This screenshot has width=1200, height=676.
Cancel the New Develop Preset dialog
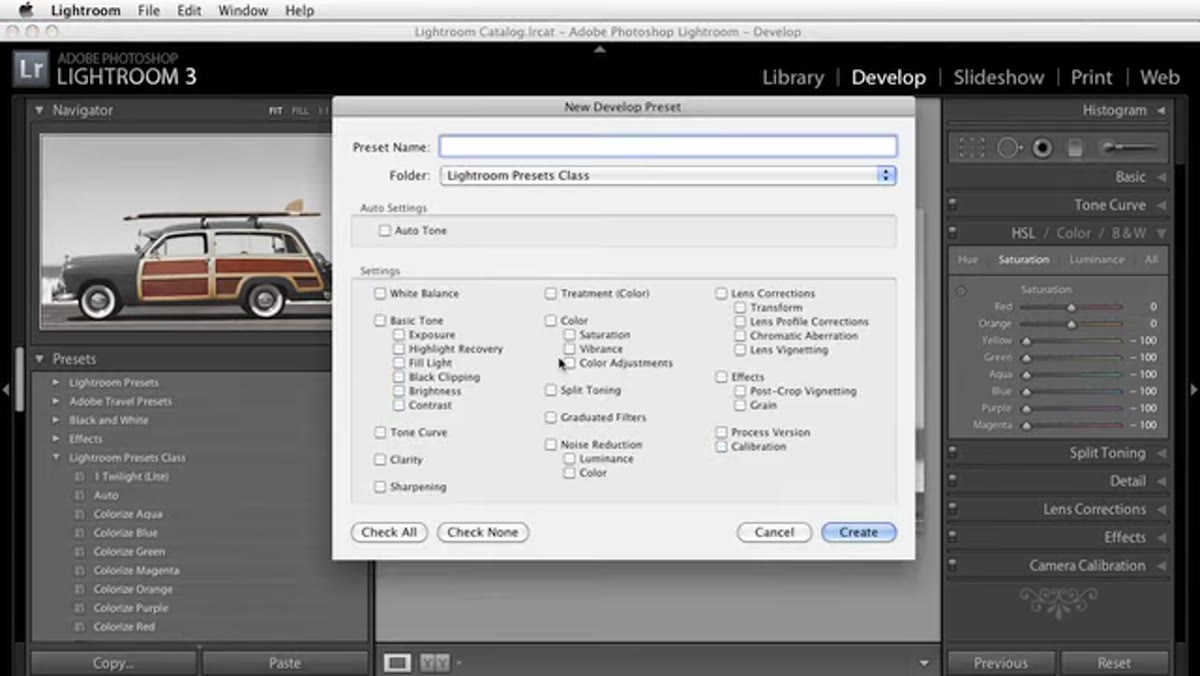(x=774, y=533)
